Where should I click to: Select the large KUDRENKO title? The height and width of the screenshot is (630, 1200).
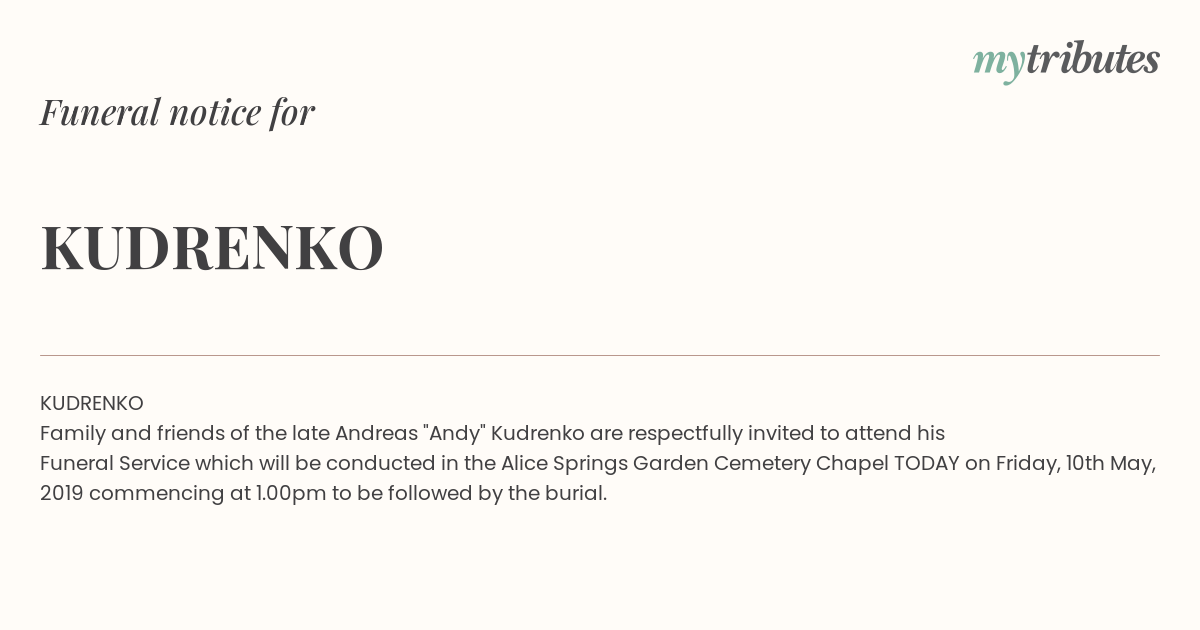(212, 248)
